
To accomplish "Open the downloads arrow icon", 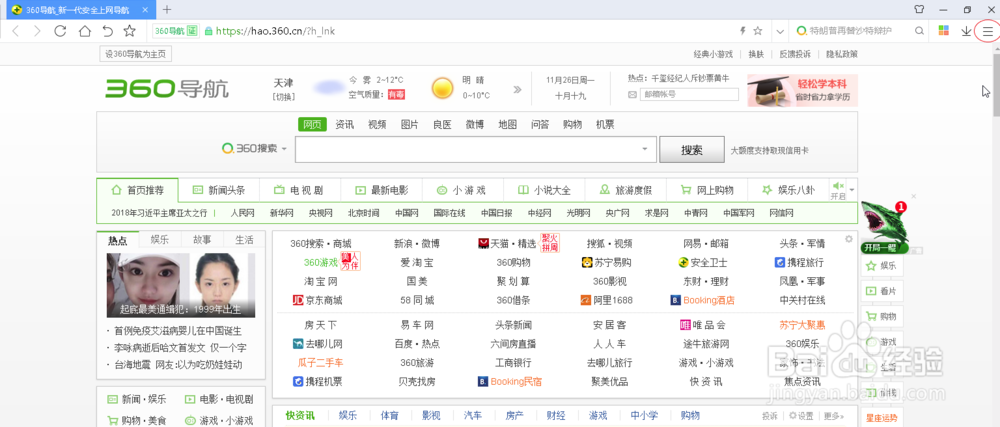I will point(966,31).
